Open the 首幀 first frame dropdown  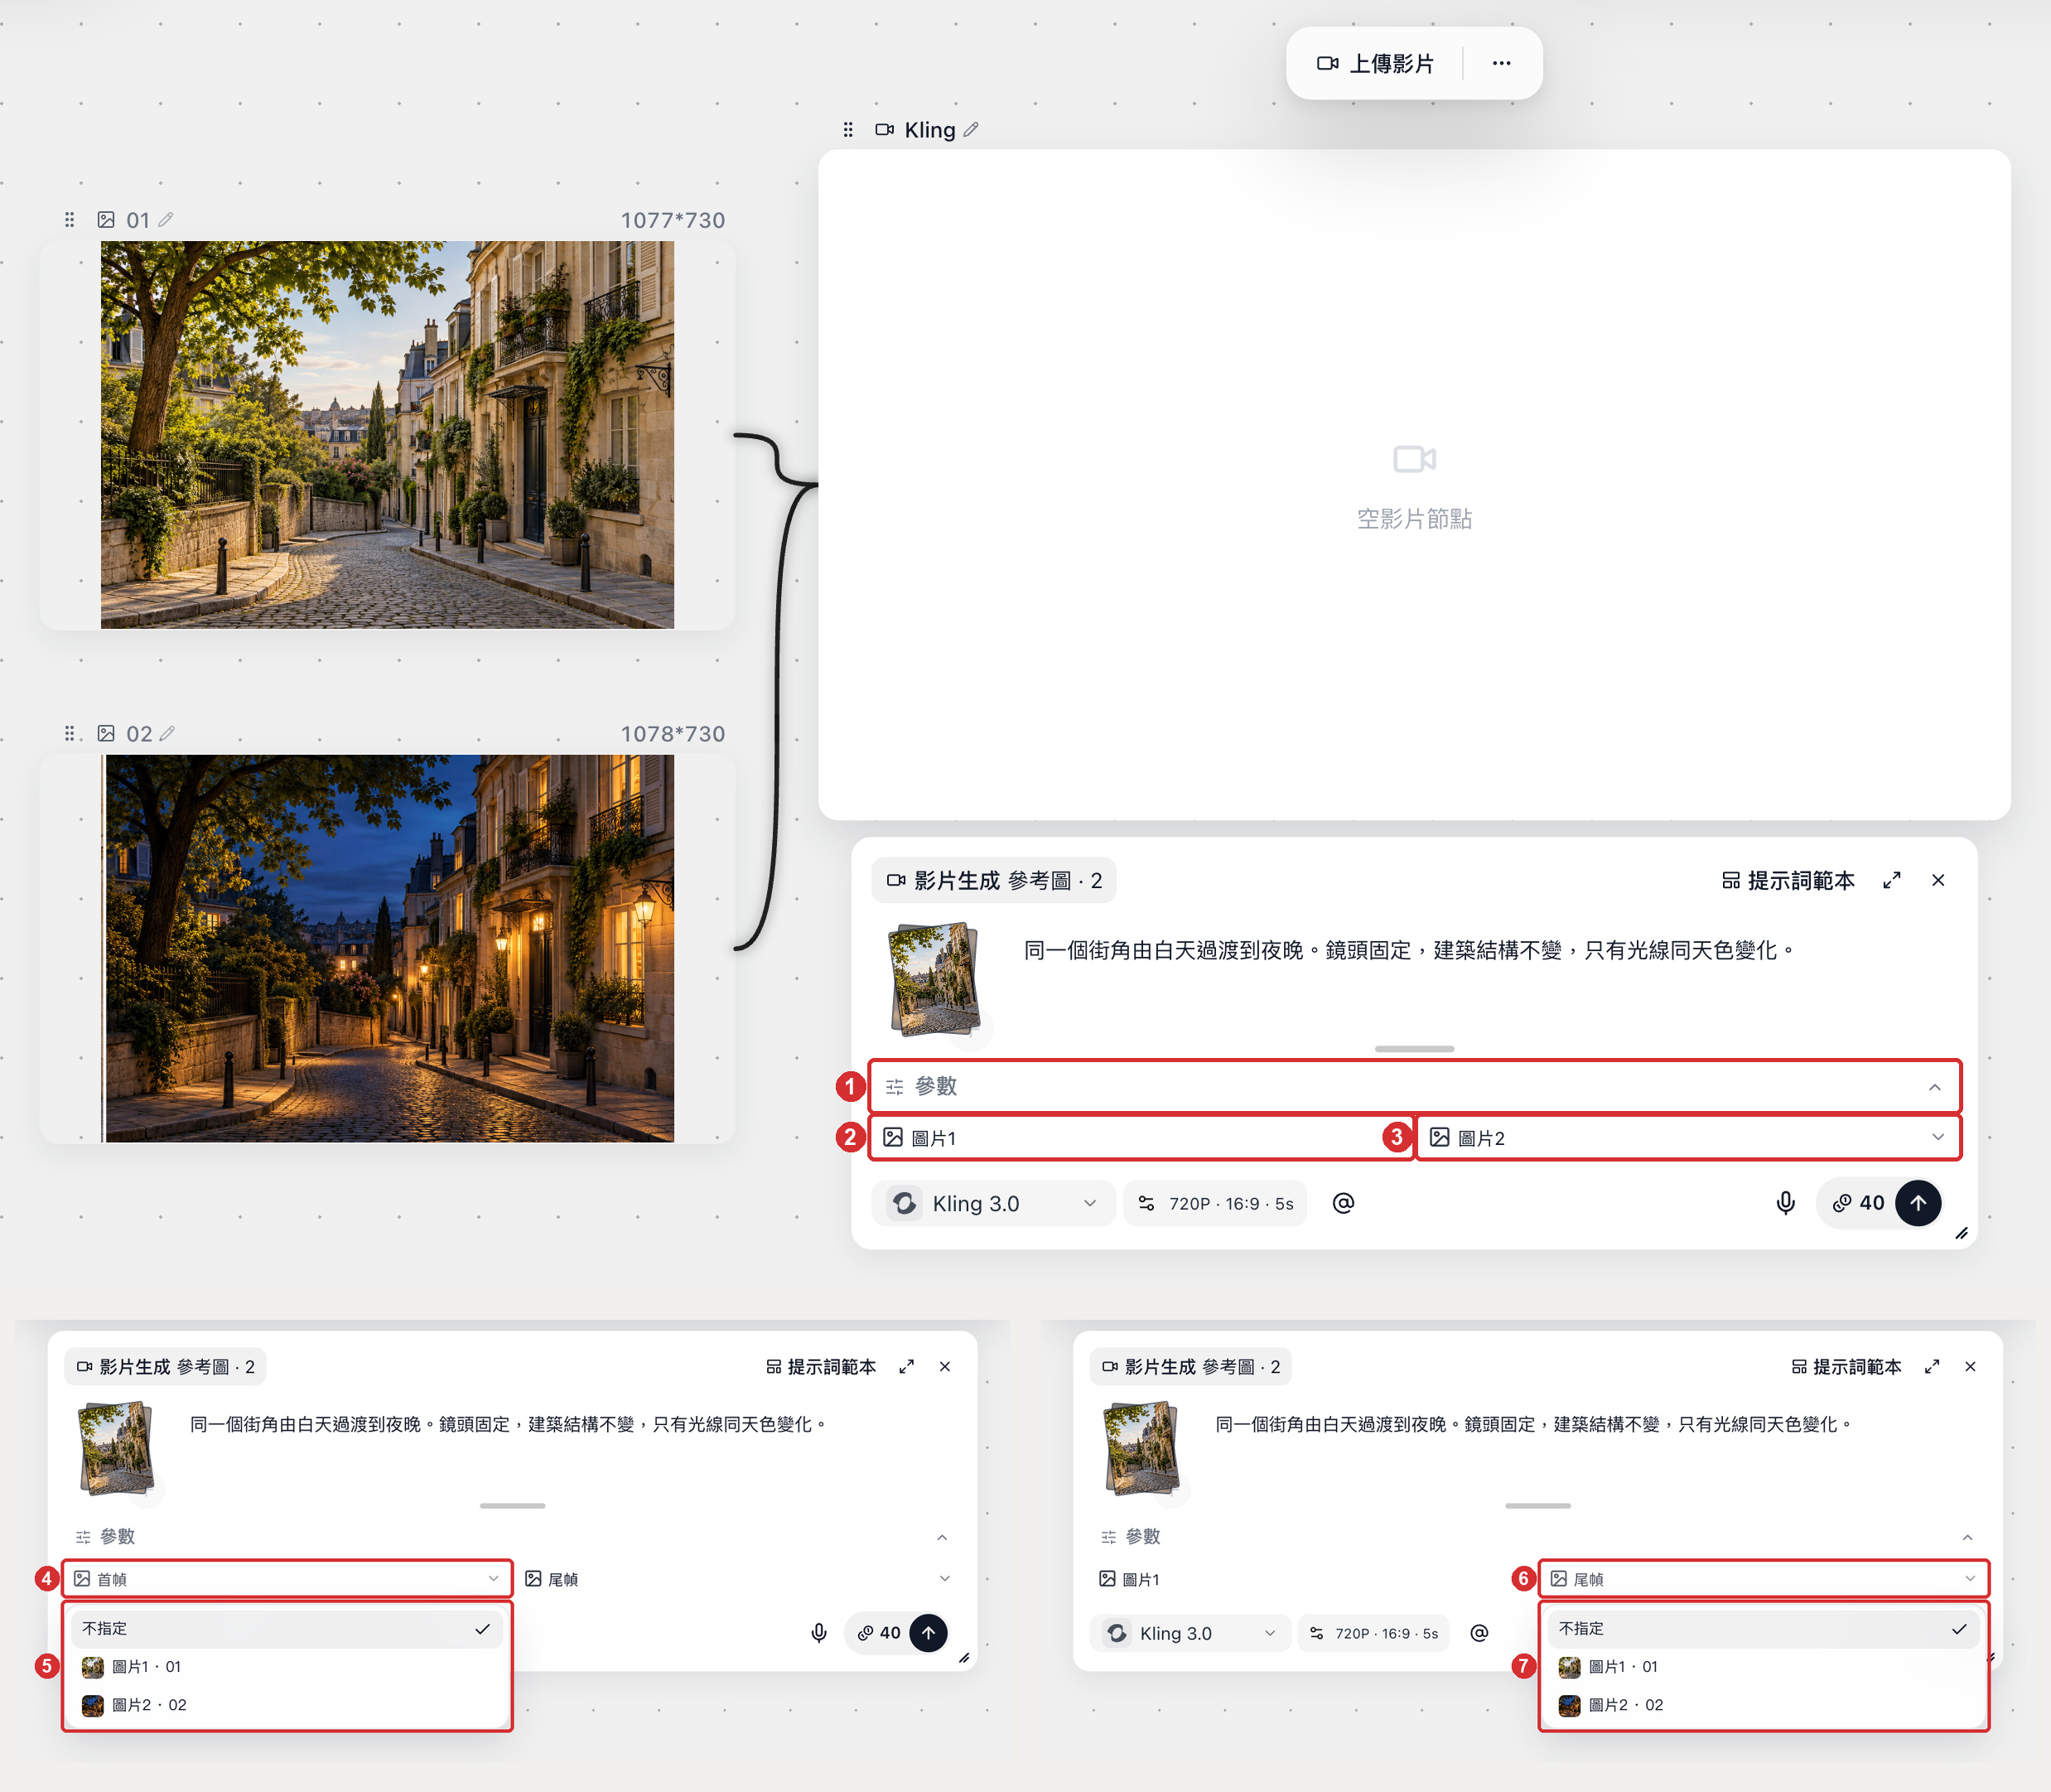click(x=287, y=1579)
